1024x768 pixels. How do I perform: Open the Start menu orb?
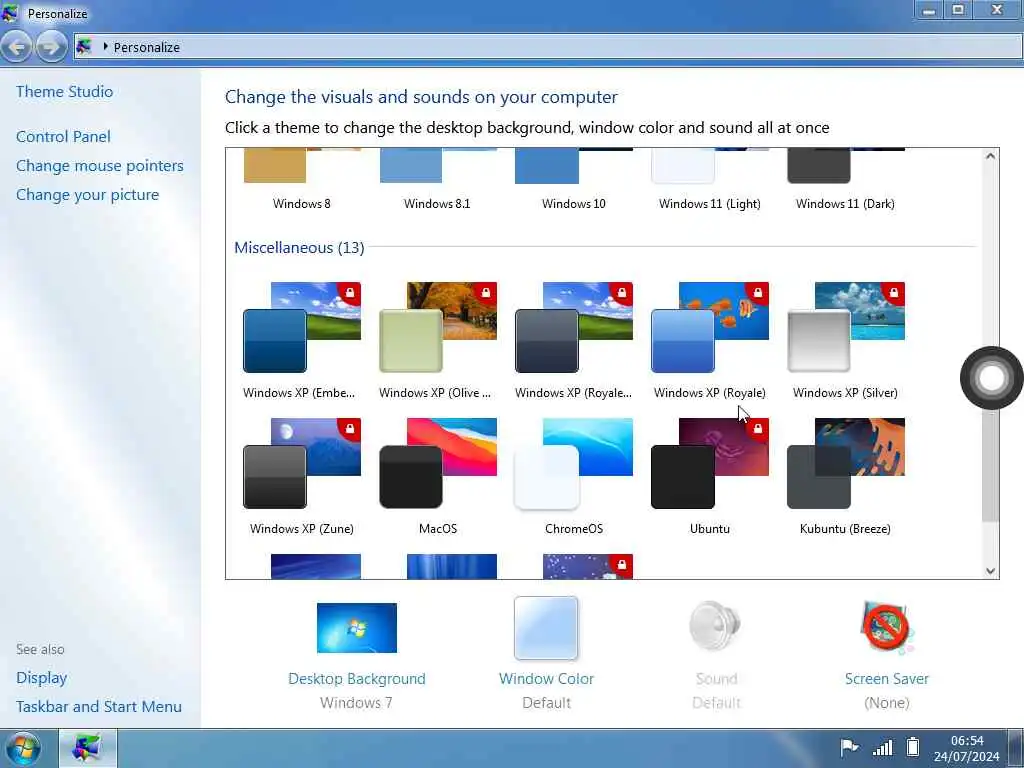22,748
